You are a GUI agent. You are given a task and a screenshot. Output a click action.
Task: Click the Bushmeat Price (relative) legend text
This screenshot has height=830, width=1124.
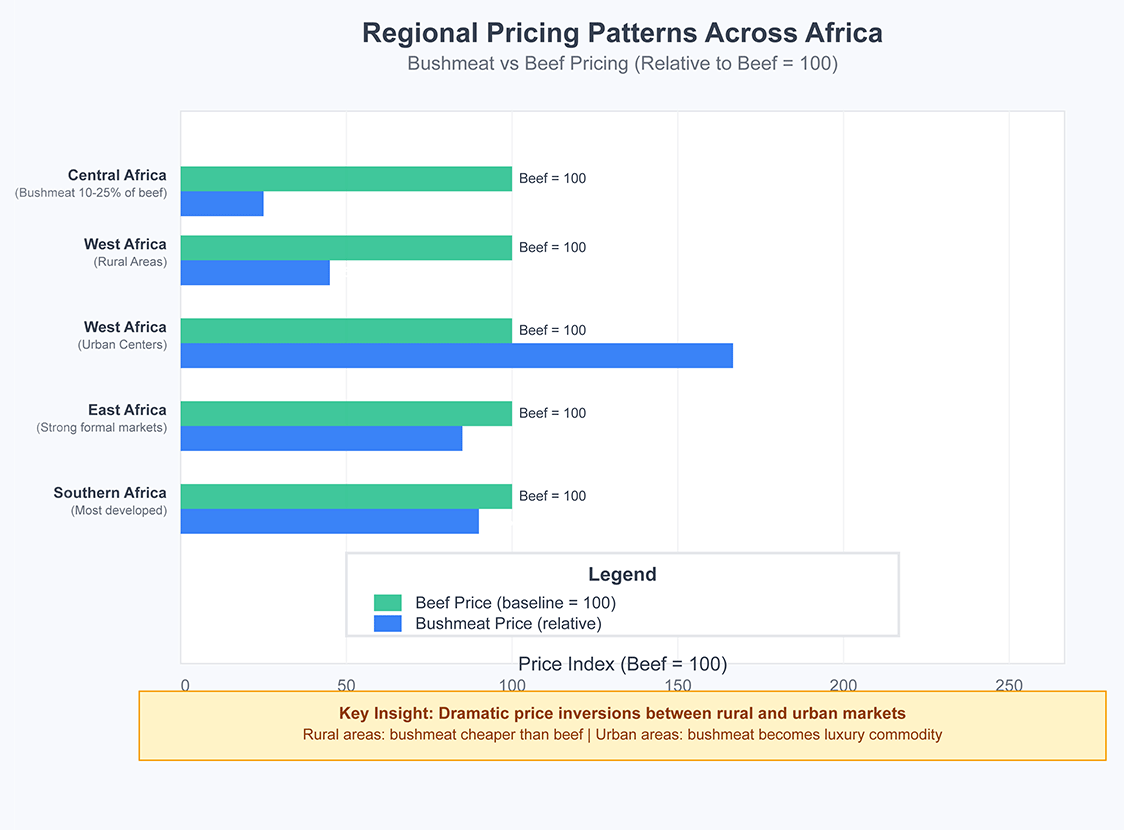pos(508,623)
